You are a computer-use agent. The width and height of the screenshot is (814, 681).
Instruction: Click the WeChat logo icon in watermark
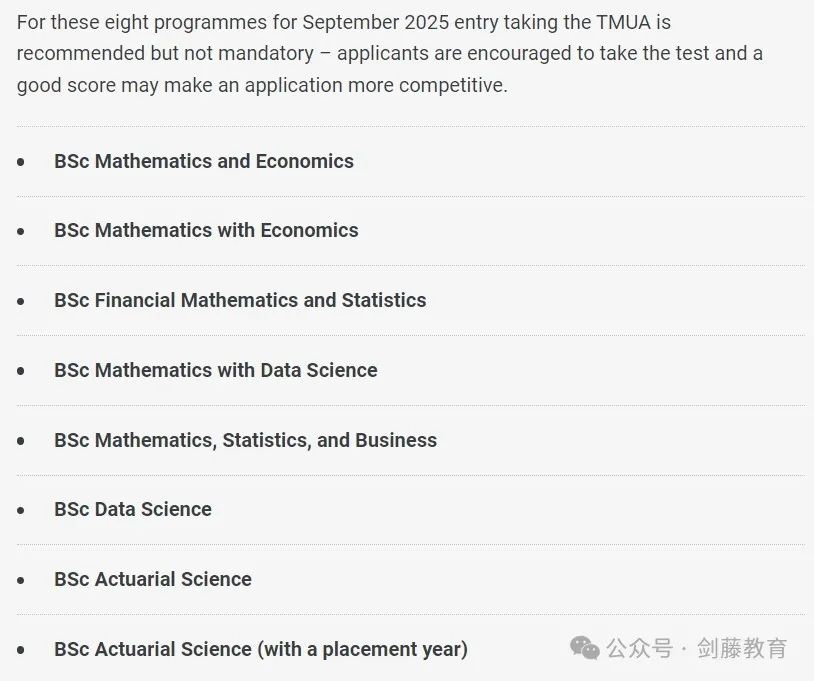point(585,648)
